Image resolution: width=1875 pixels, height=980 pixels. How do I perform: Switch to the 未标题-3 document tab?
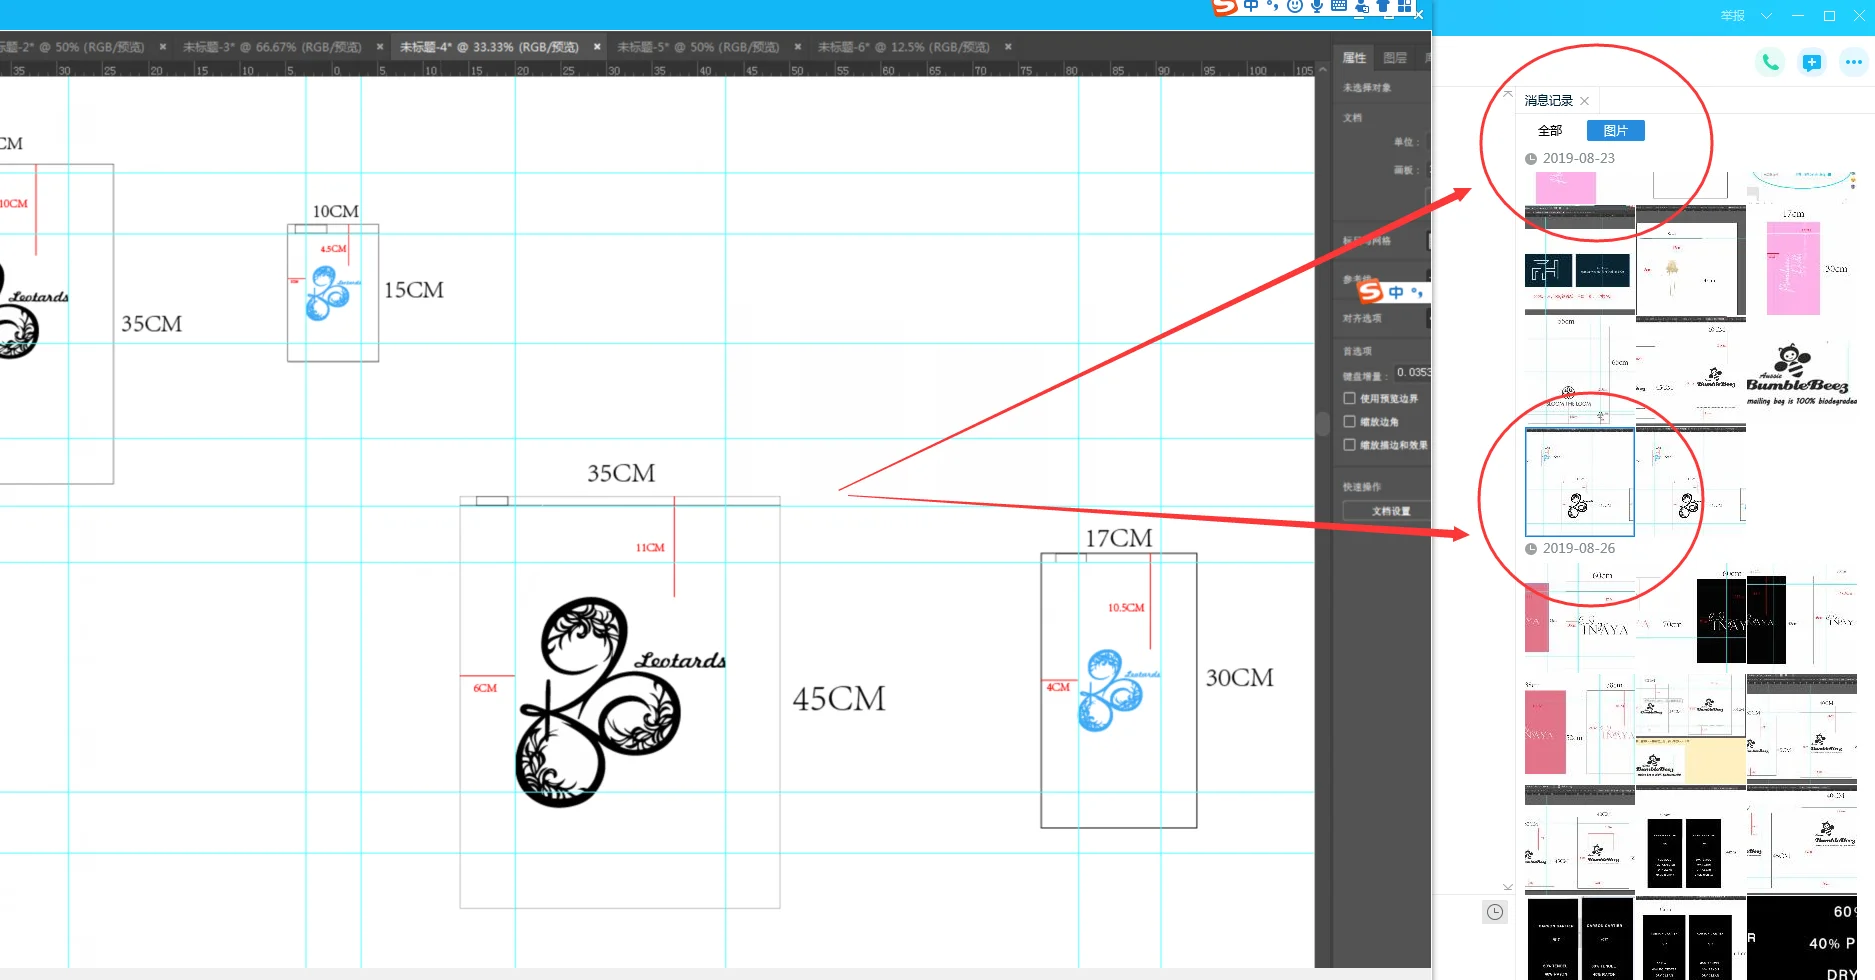pos(271,47)
